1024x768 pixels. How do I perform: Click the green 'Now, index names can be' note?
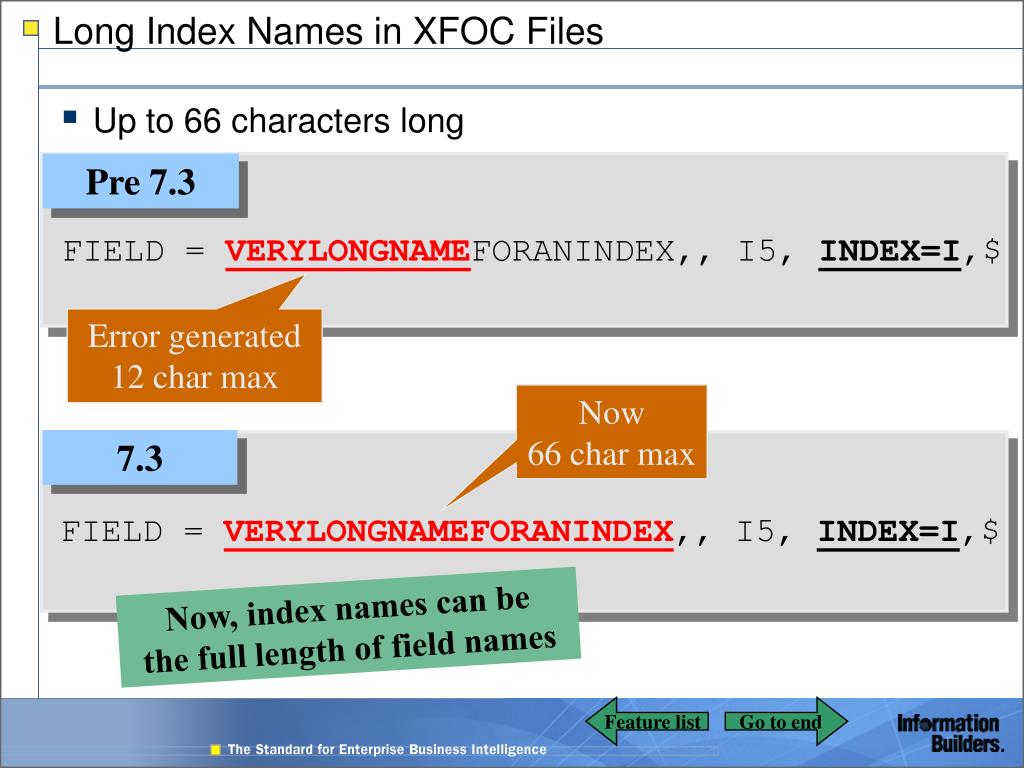(349, 628)
